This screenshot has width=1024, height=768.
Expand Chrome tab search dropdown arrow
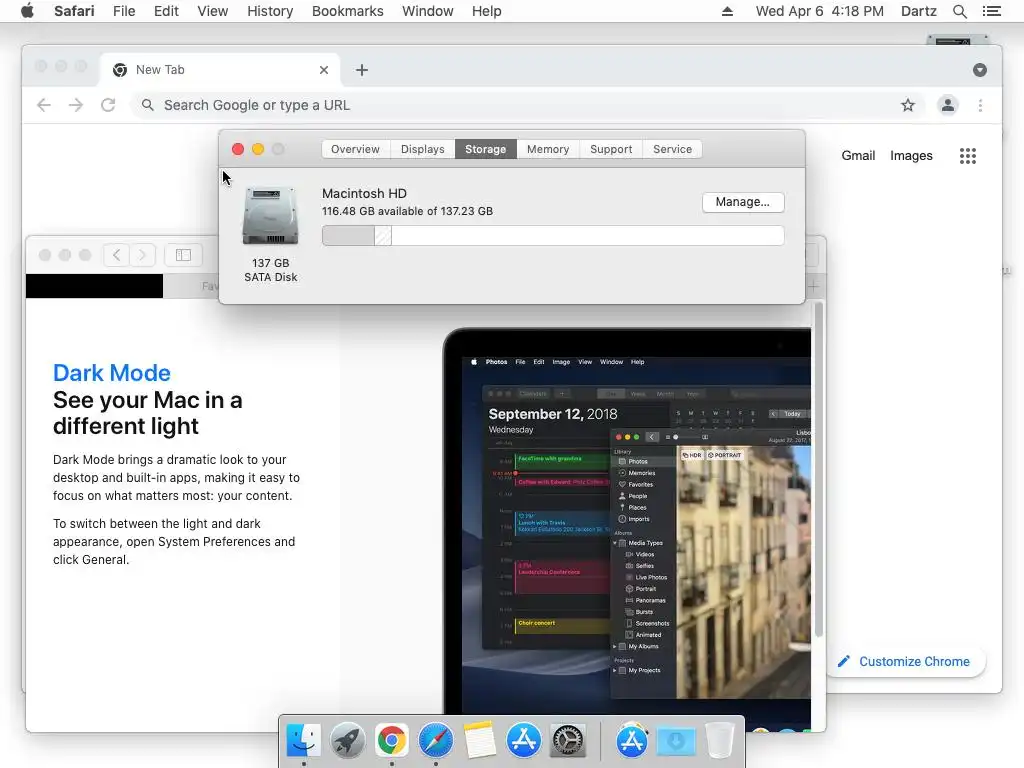click(980, 70)
